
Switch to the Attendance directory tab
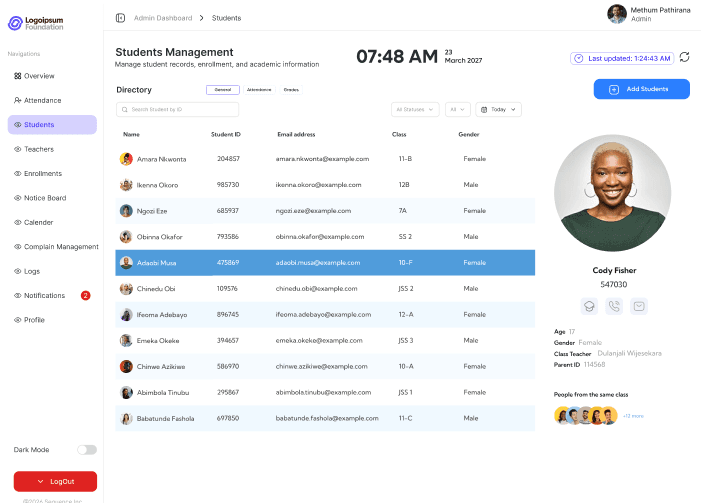259,90
